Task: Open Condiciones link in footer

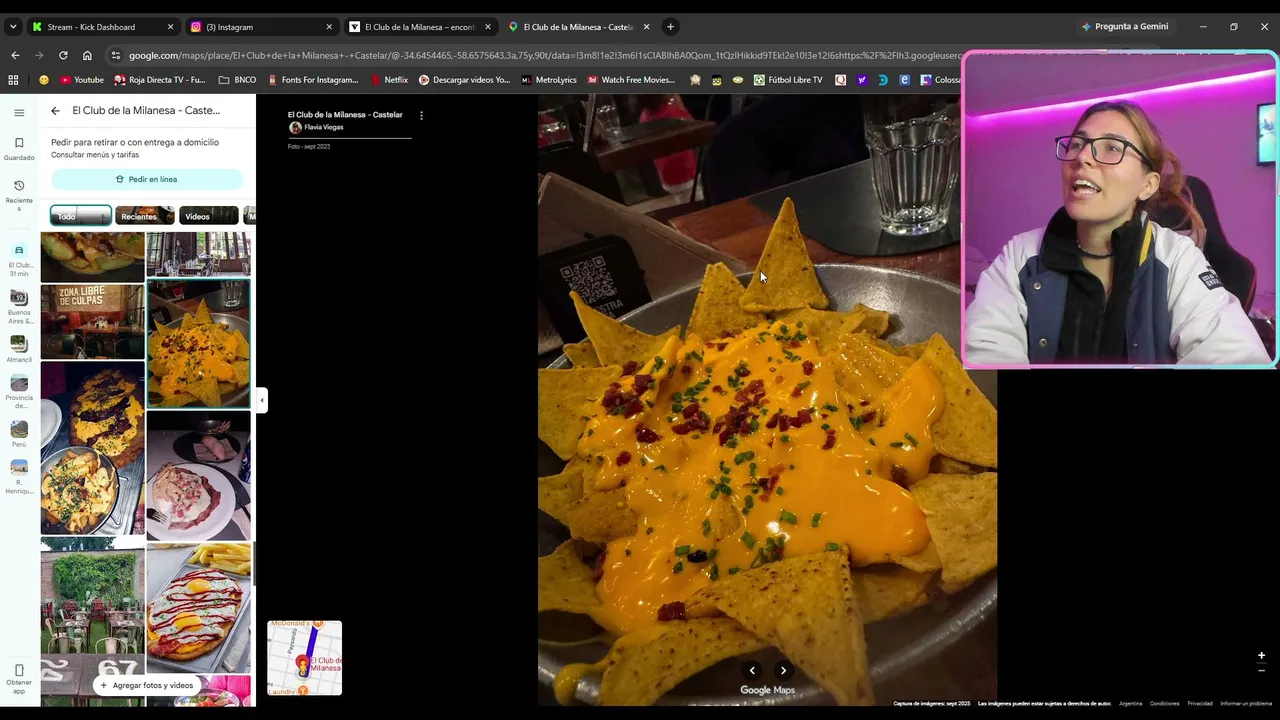Action: click(1164, 703)
